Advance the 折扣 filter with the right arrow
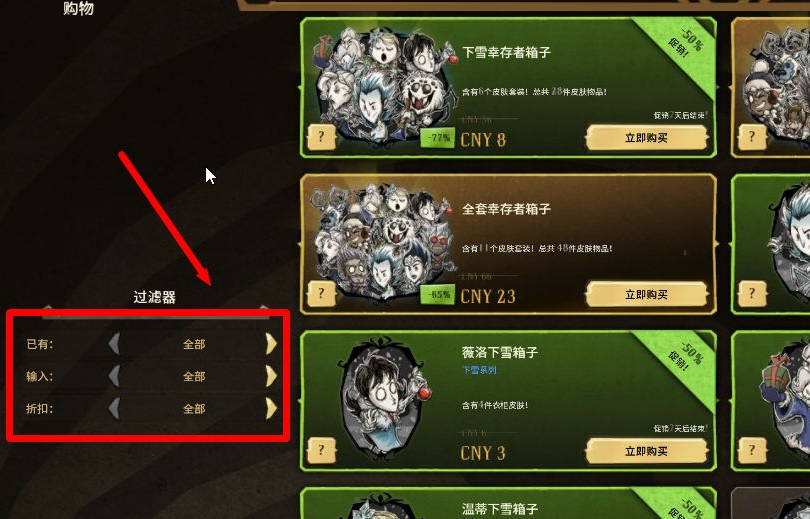The image size is (810, 519). pos(271,408)
